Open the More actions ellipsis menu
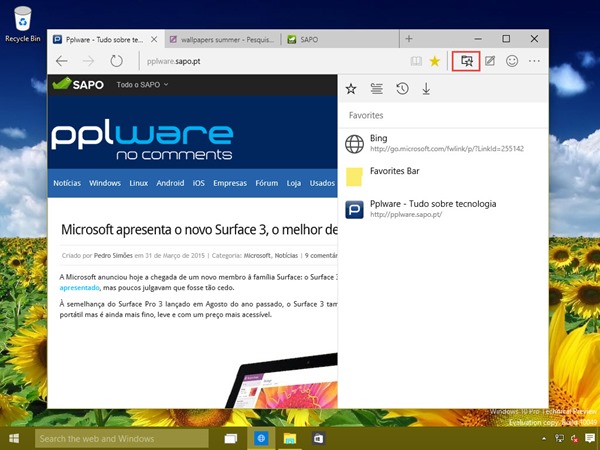This screenshot has height=450, width=600. tap(534, 61)
